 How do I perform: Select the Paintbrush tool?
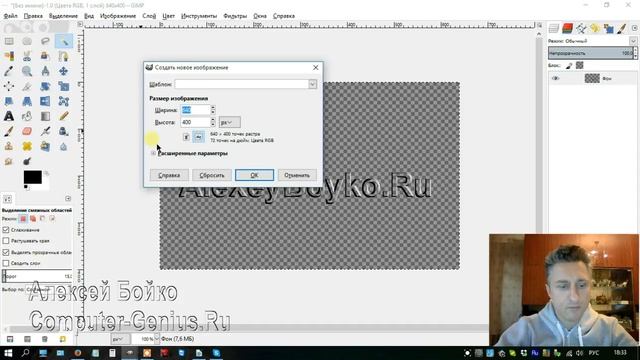pyautogui.click(x=9, y=131)
